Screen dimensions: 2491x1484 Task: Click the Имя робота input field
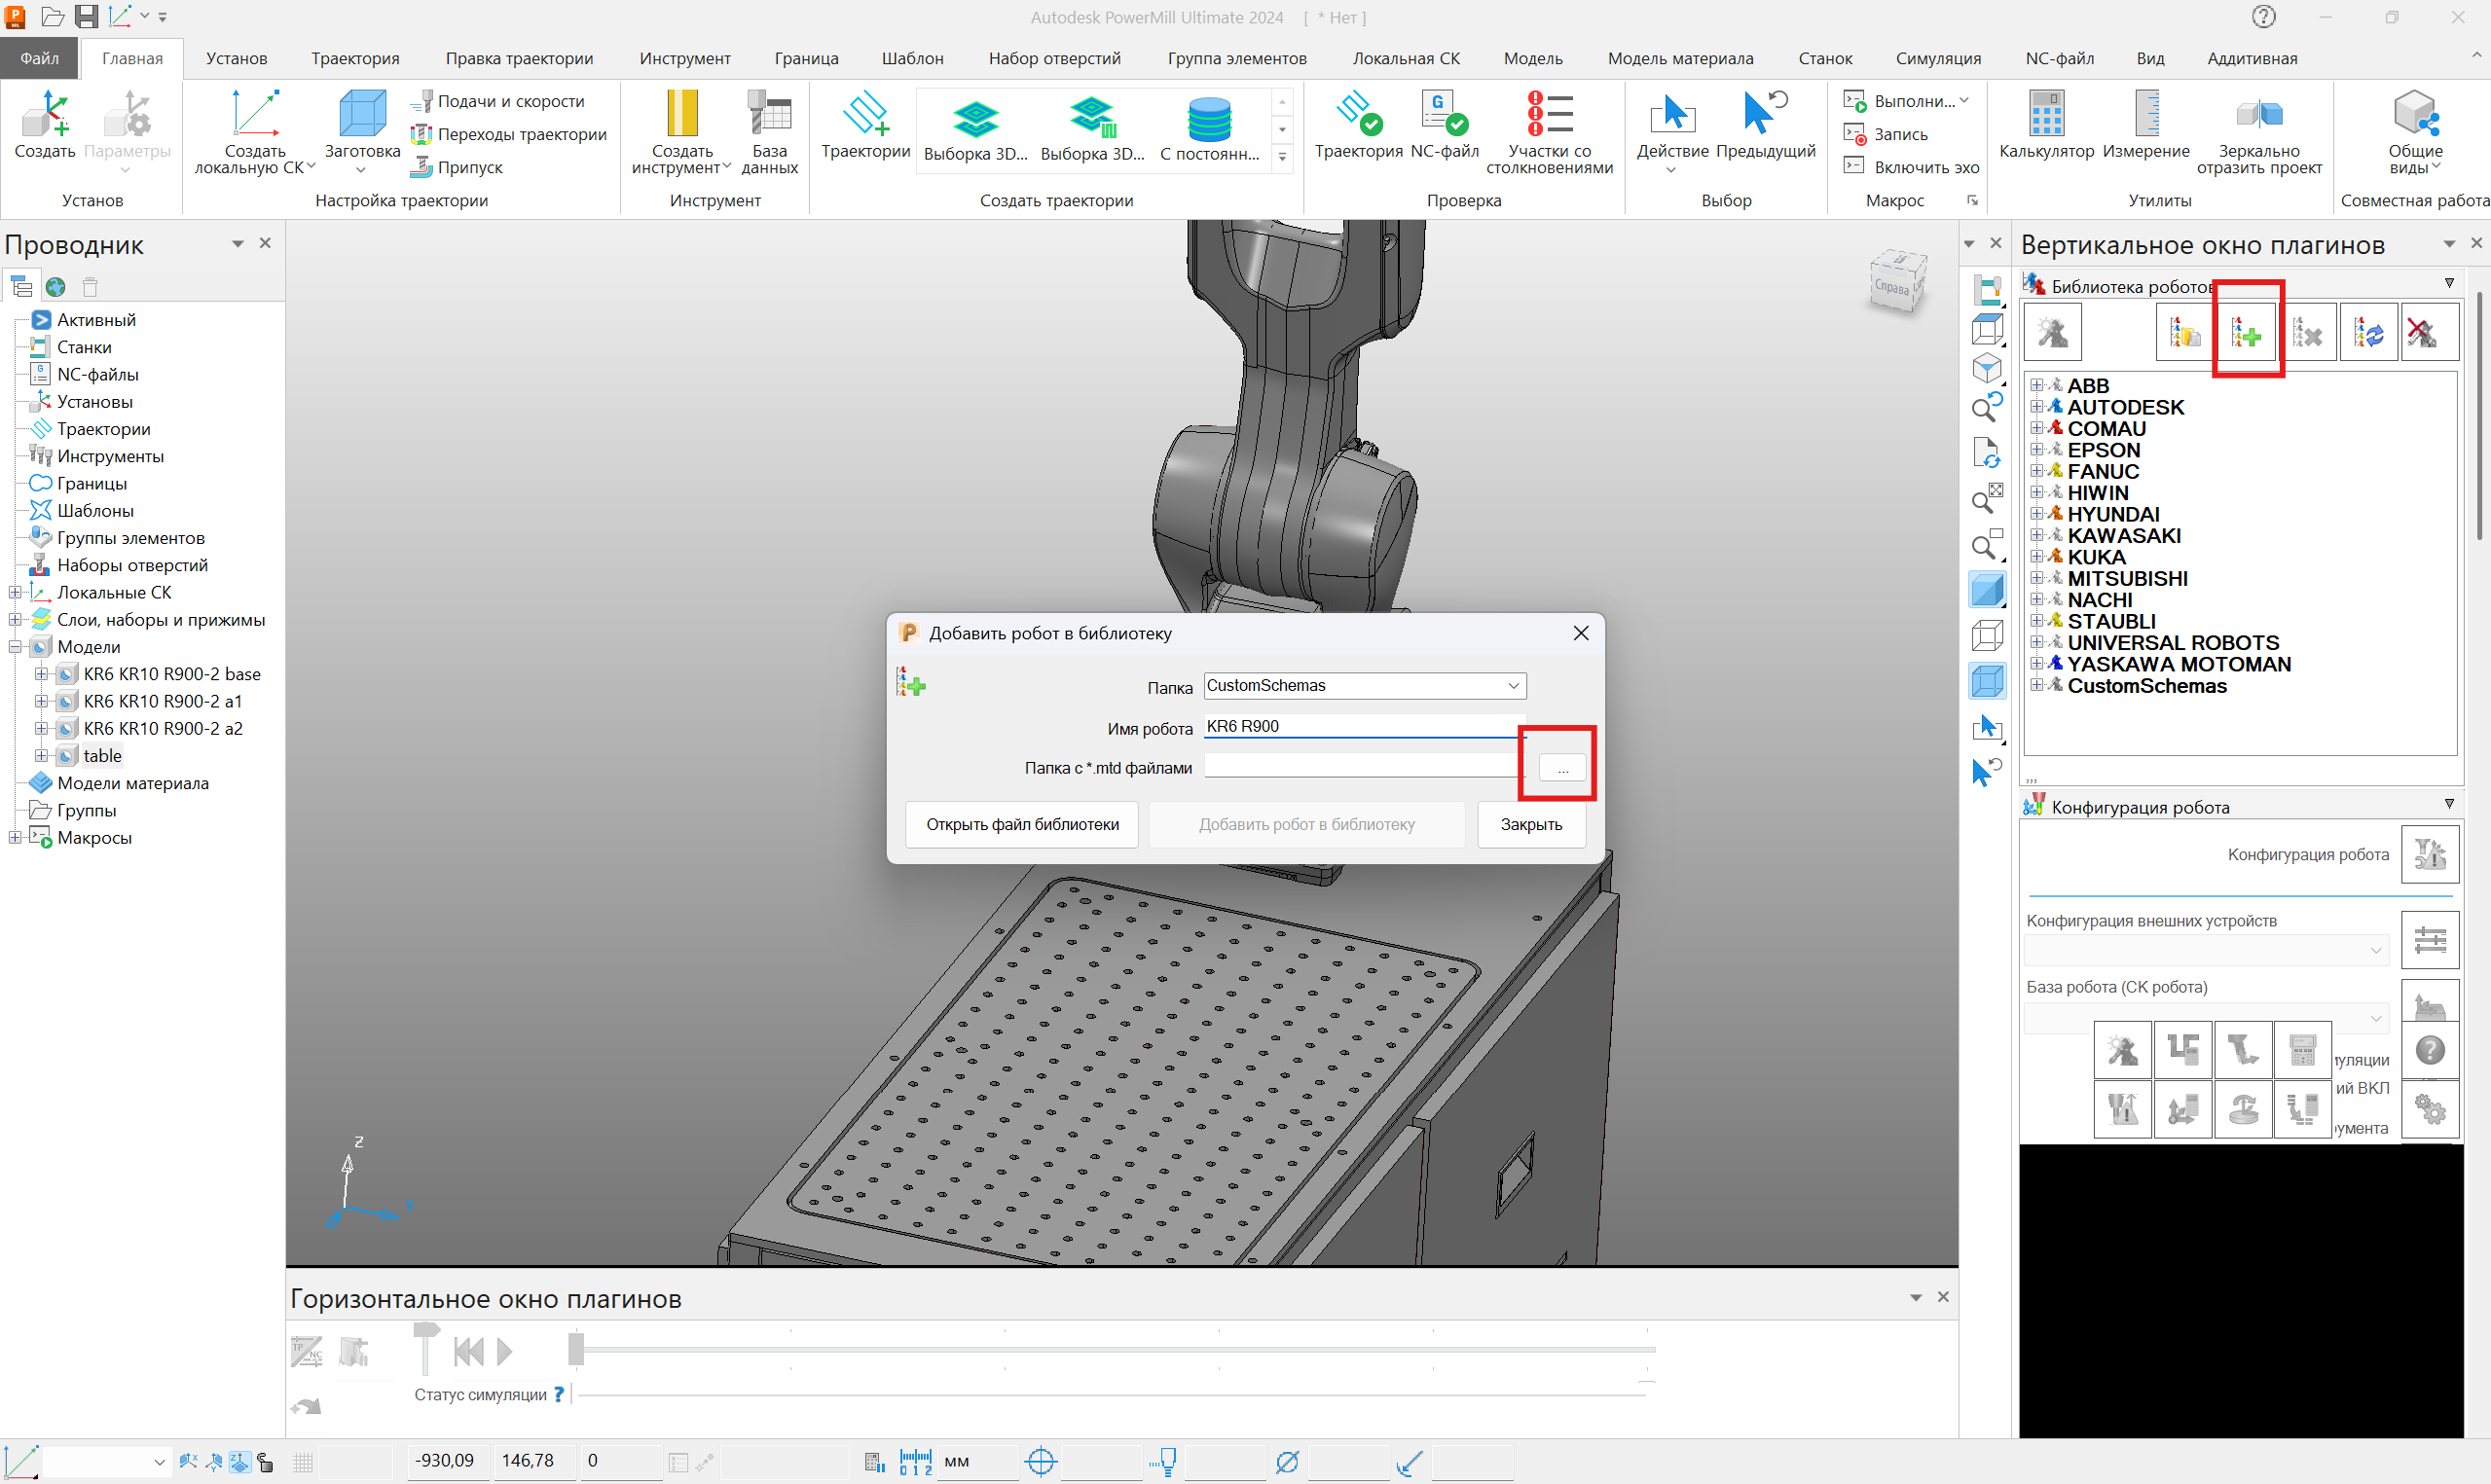[1364, 727]
